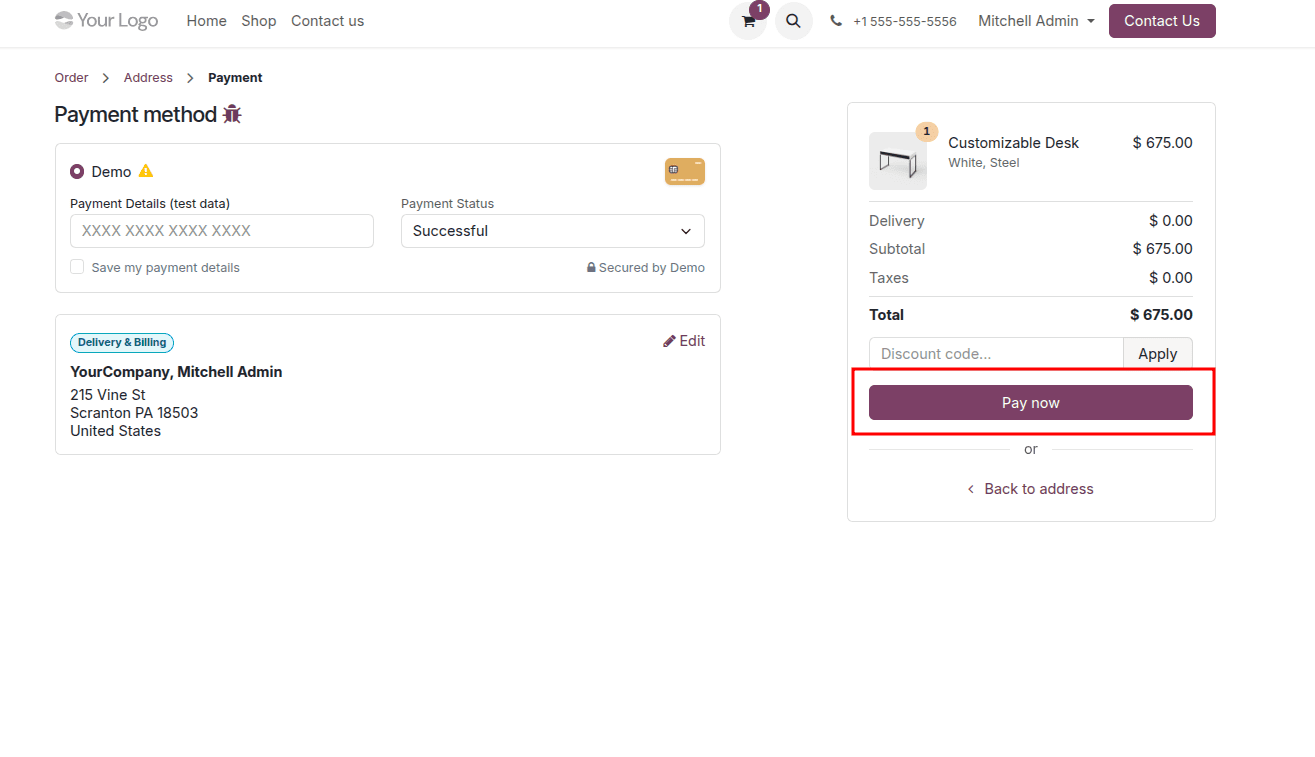This screenshot has height=757, width=1315.
Task: Click the phone number +1 555-555-5556
Action: click(904, 21)
